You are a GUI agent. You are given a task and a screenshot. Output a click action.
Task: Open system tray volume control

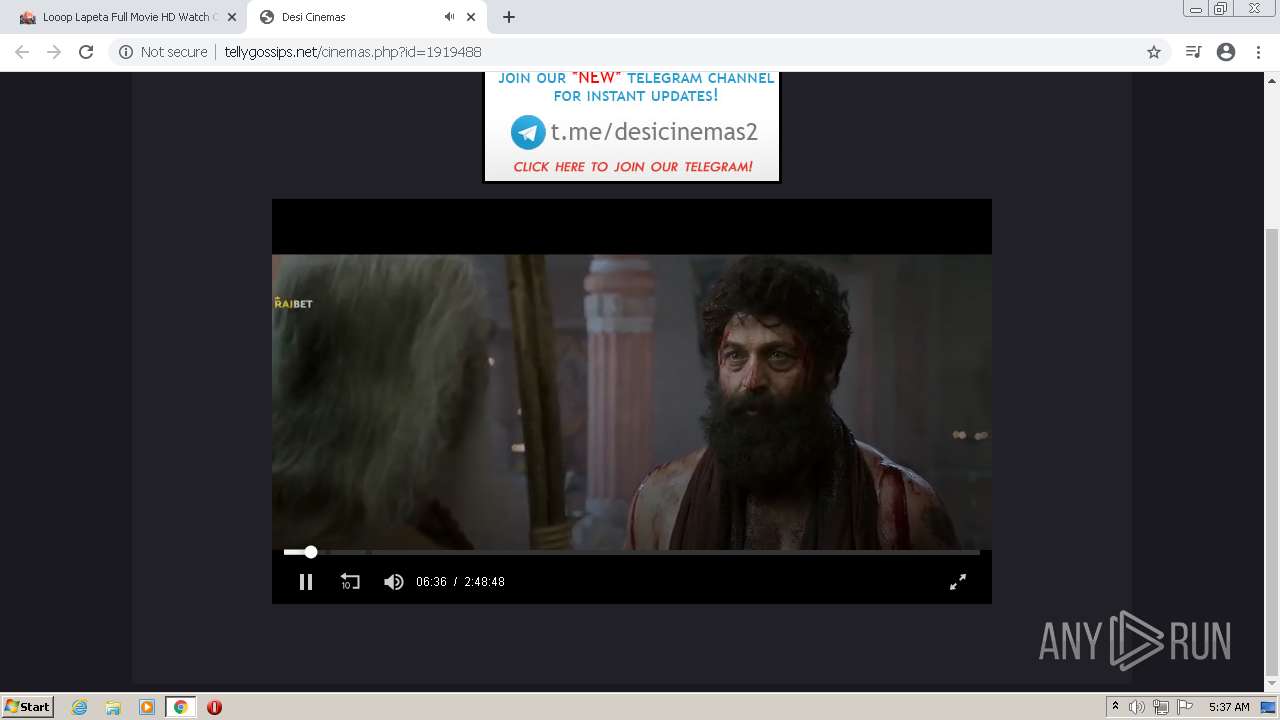(x=1137, y=707)
